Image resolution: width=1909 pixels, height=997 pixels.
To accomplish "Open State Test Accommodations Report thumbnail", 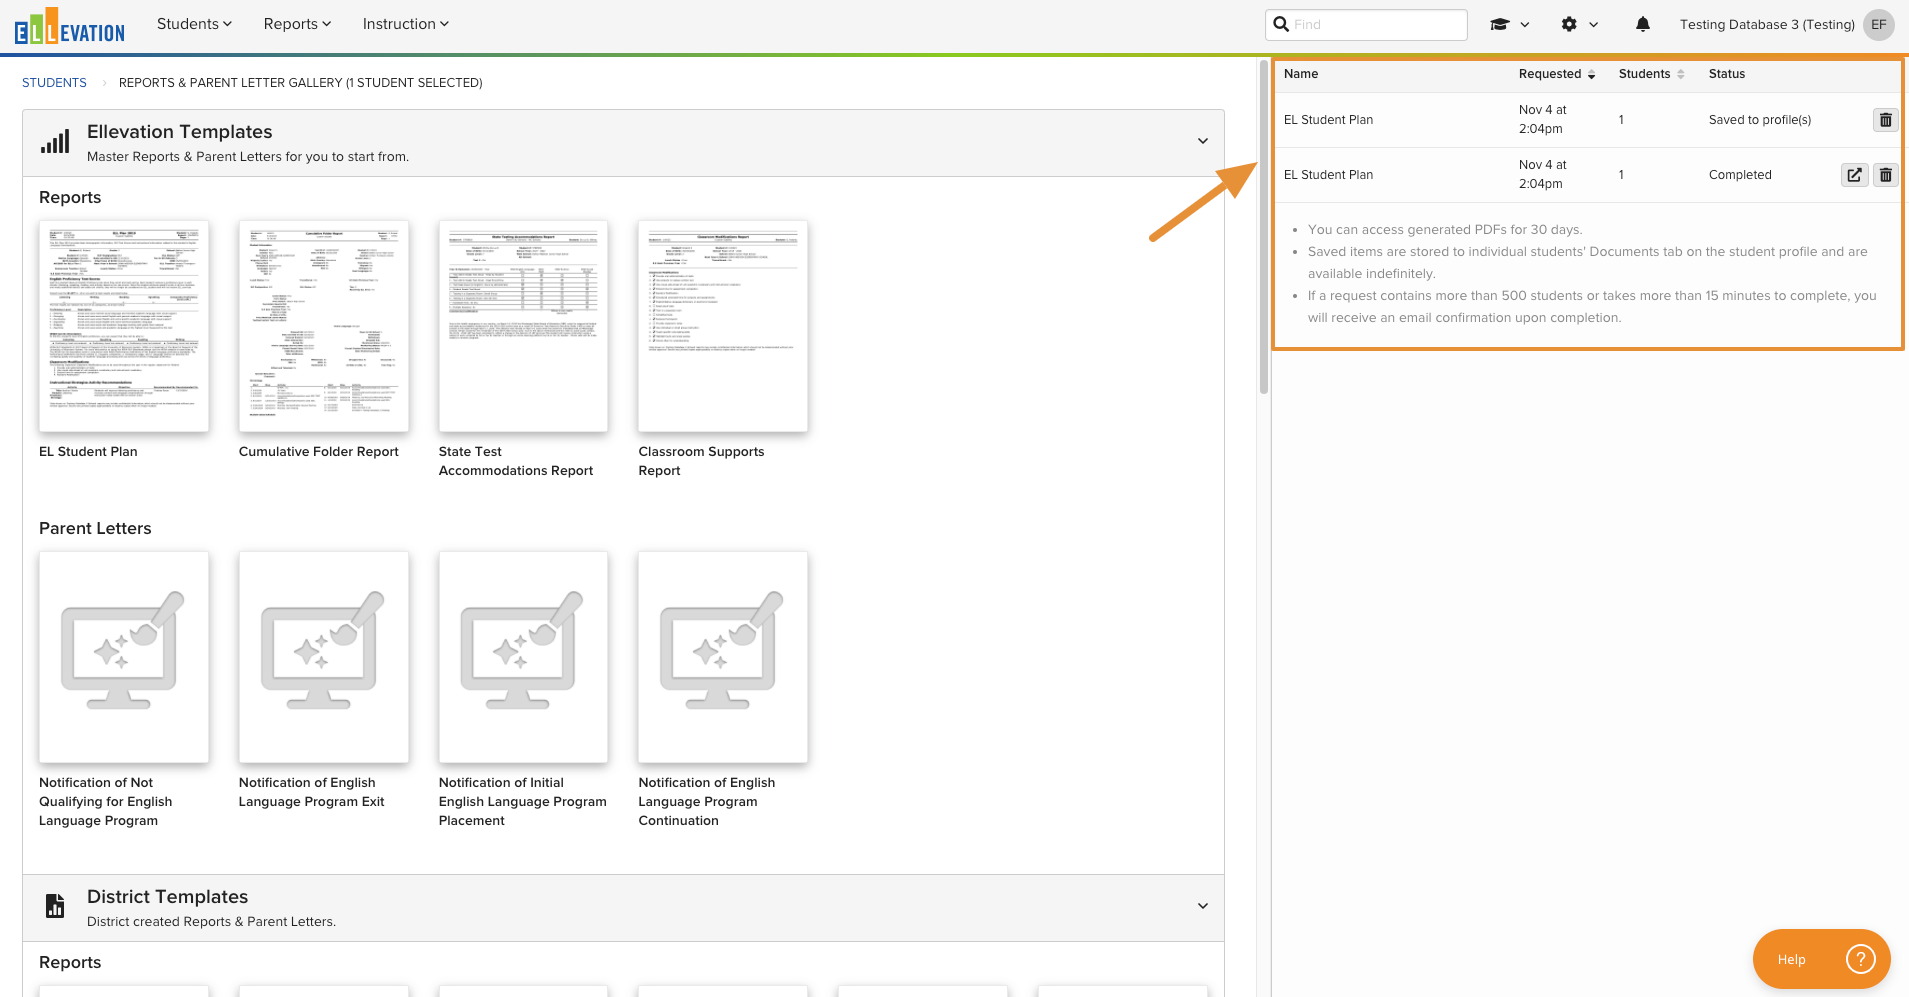I will coord(523,326).
